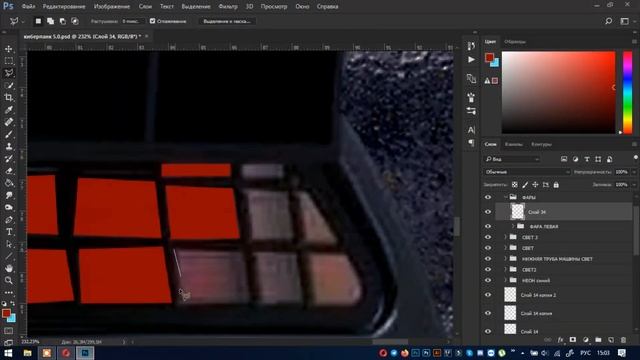This screenshot has height=360, width=640.
Task: Select the Hand tool
Action: 9,268
